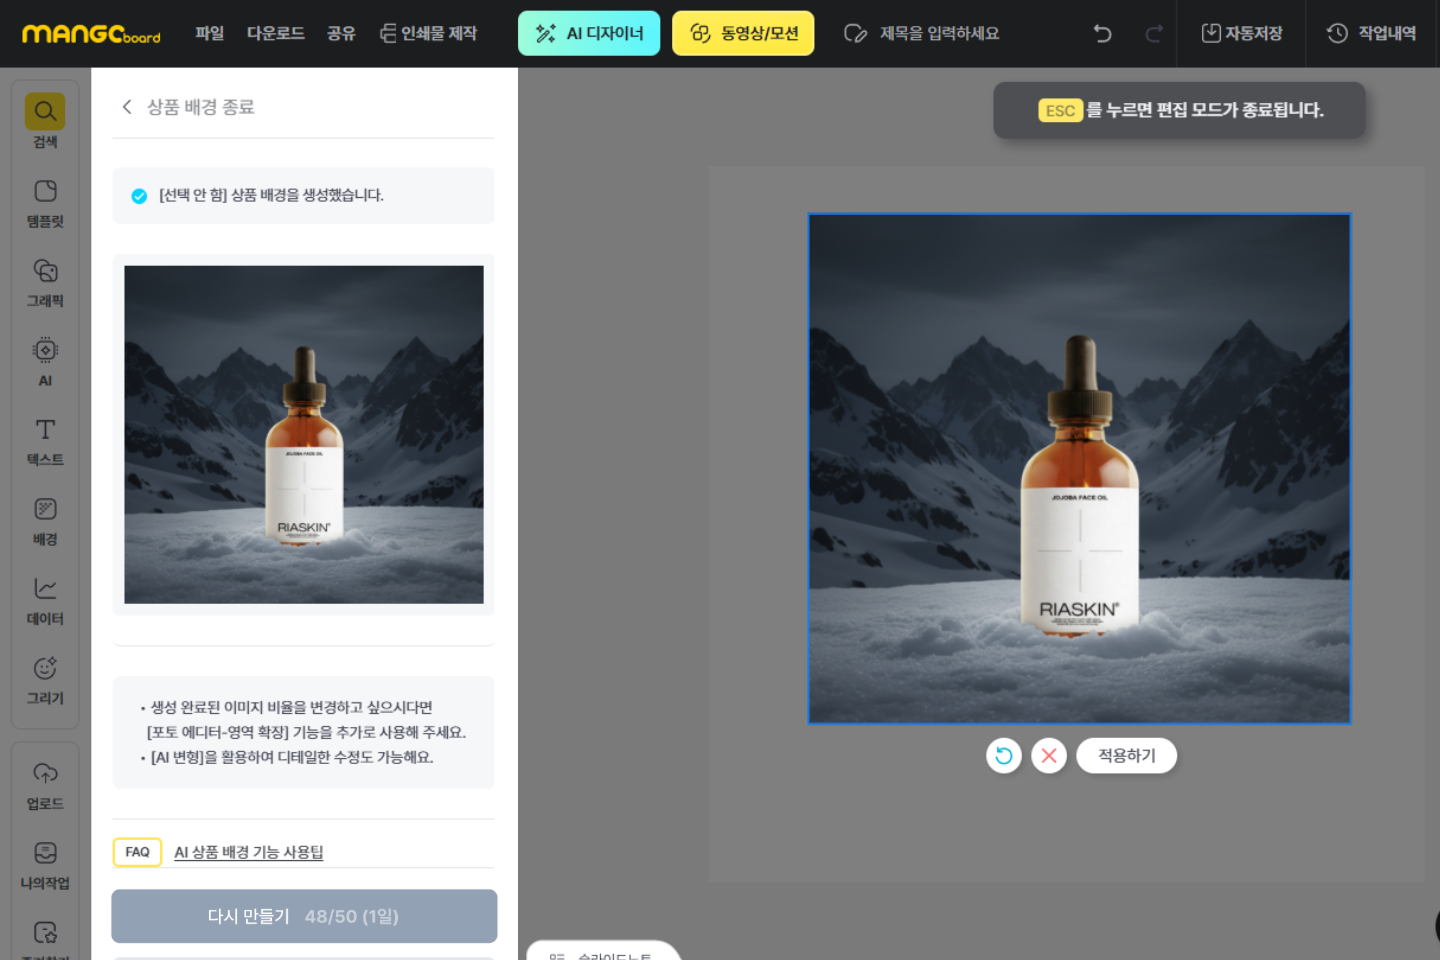This screenshot has height=960, width=1440.
Task: Open the 템플릿 templates panel
Action: (x=45, y=202)
